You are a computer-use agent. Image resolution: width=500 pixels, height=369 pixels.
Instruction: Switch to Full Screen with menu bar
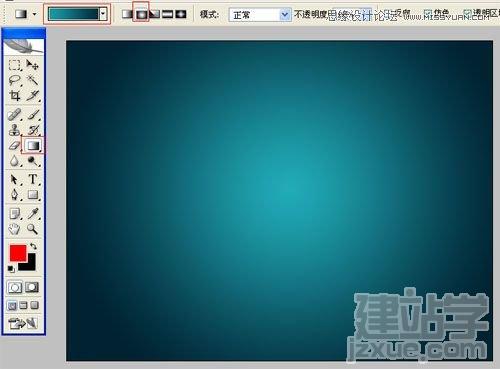(x=23, y=305)
